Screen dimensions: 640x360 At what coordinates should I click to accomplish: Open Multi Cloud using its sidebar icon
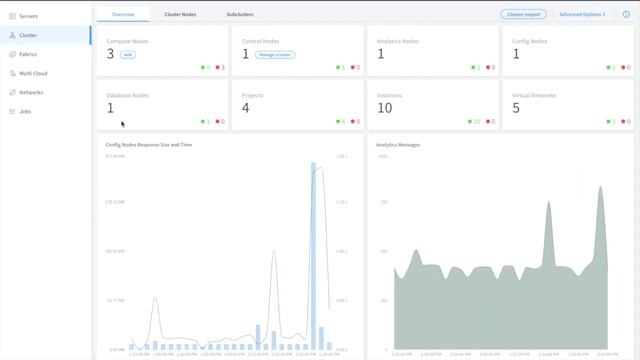12,73
